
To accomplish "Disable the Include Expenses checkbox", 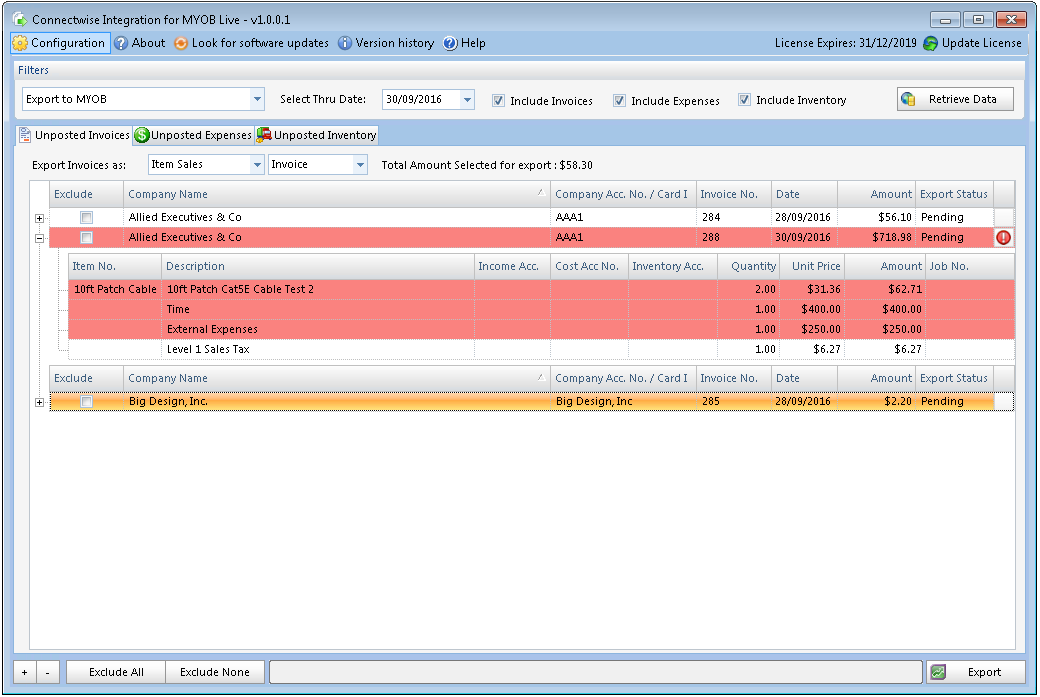I will [x=619, y=100].
